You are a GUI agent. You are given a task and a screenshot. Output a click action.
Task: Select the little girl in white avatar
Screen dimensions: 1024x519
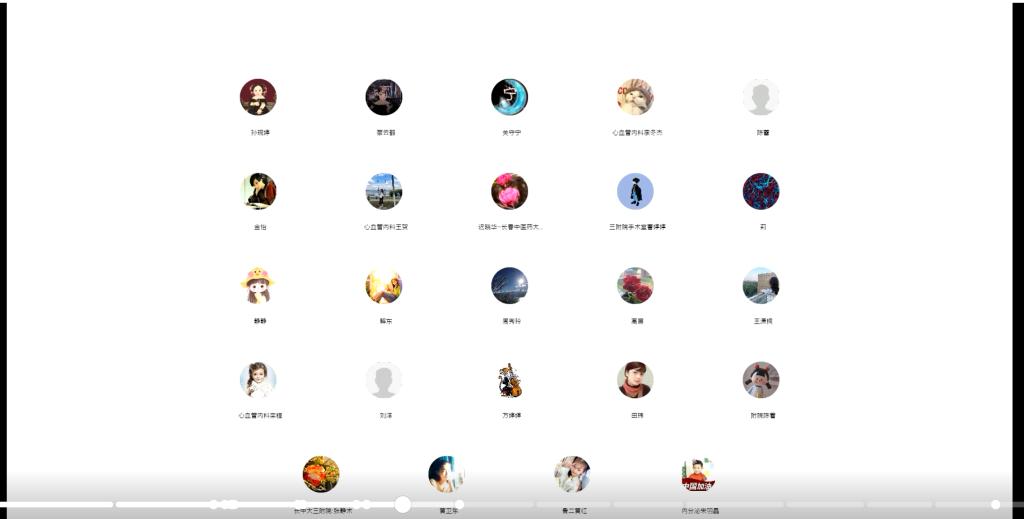258,380
